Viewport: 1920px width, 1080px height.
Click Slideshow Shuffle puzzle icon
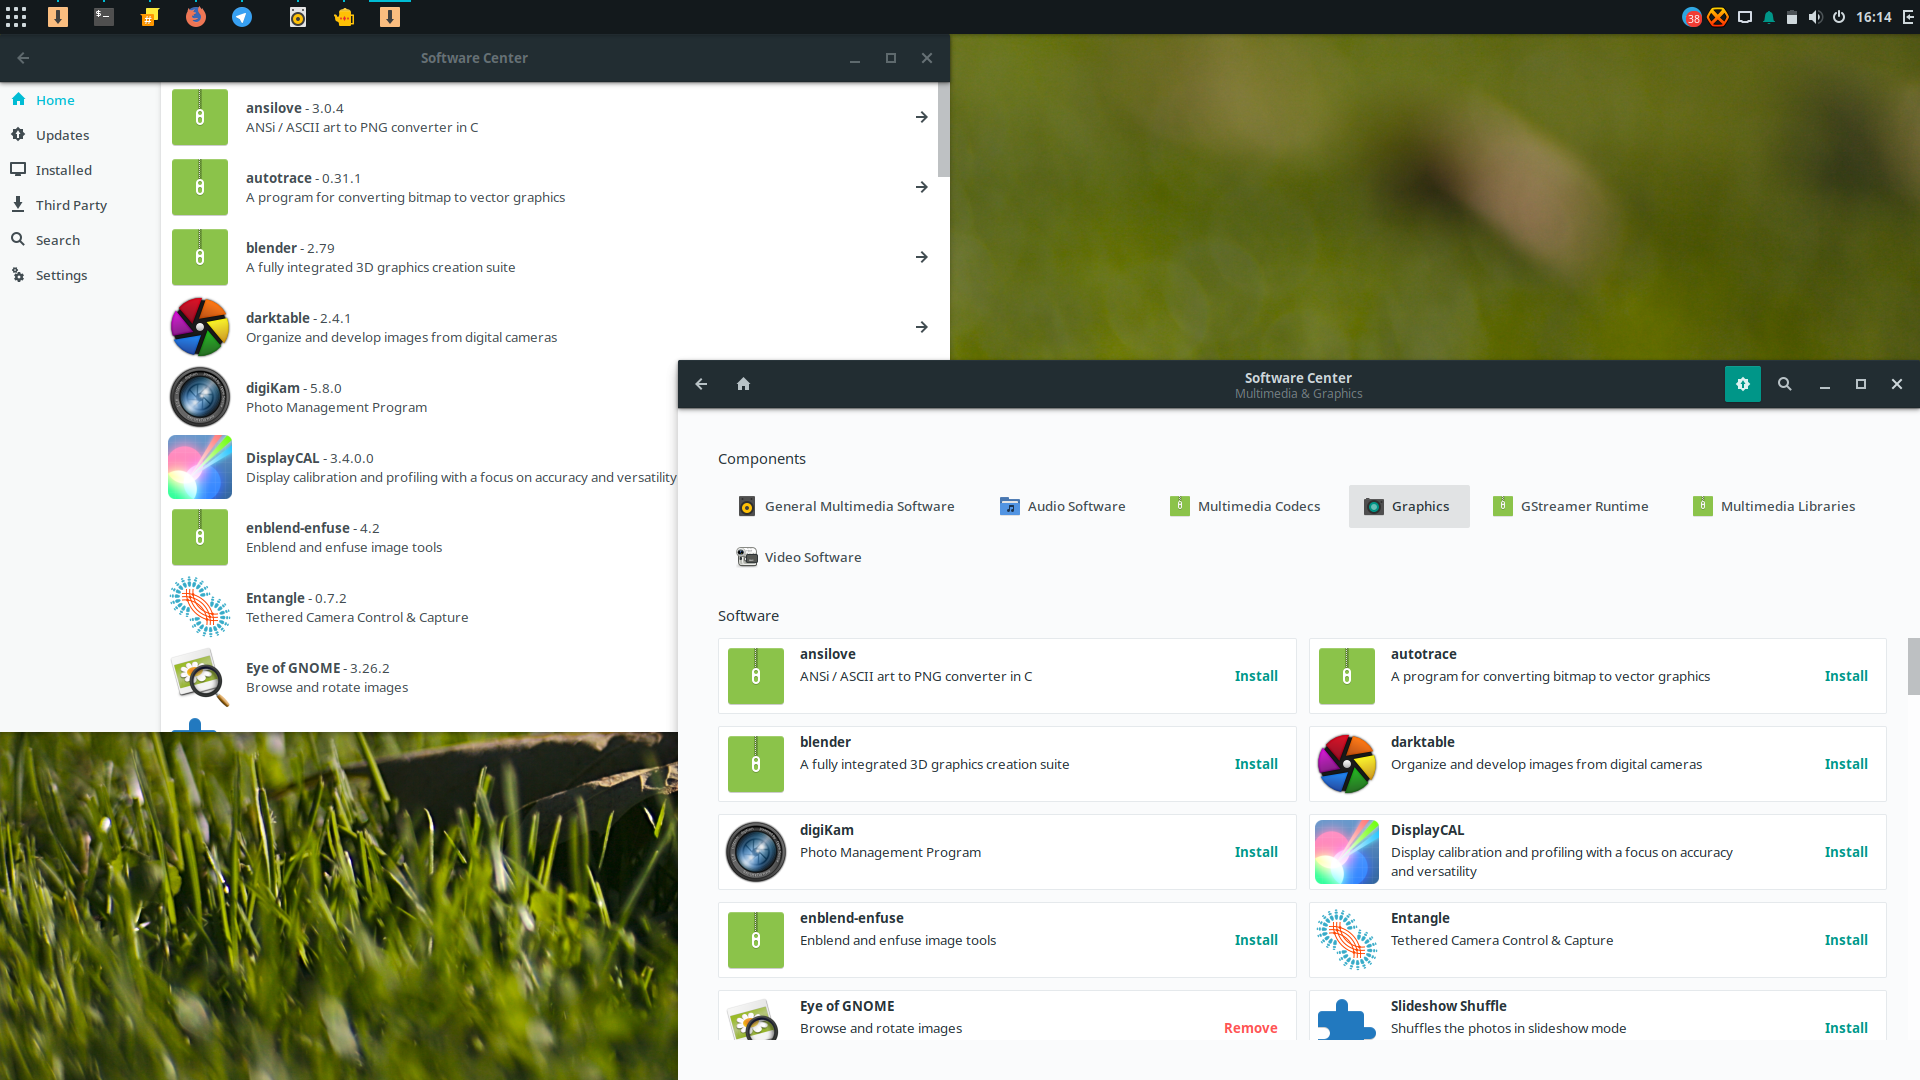click(x=1347, y=1020)
